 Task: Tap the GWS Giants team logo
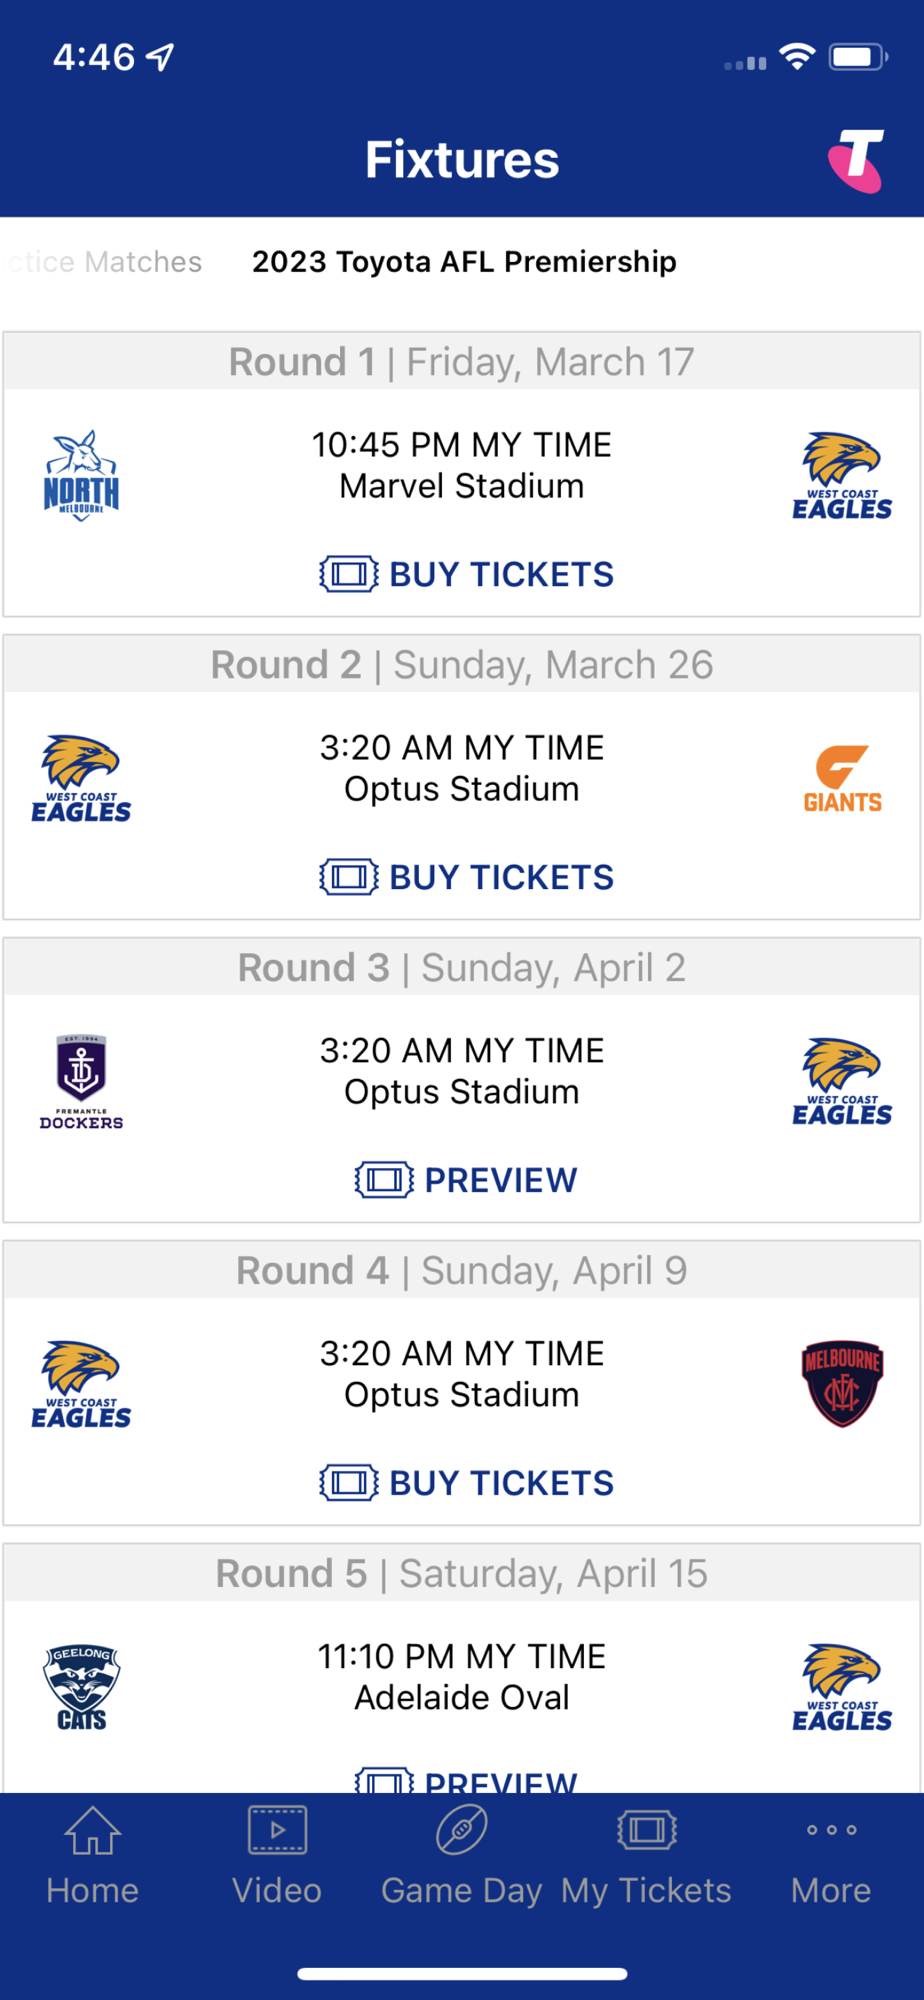pos(842,780)
